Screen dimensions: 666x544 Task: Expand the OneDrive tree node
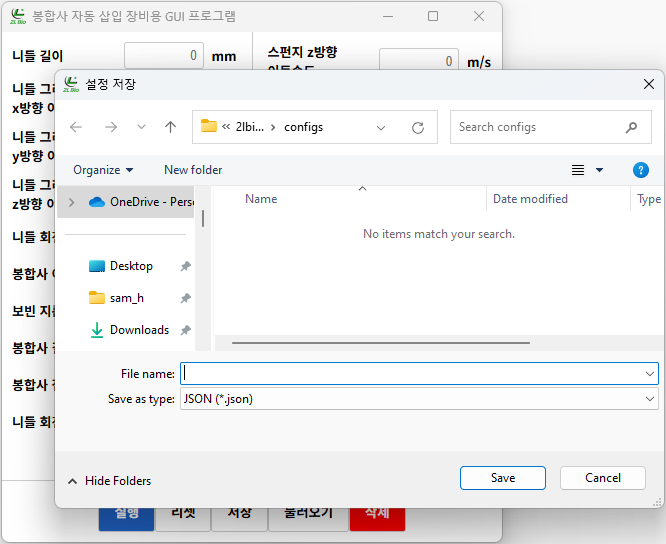click(x=70, y=201)
